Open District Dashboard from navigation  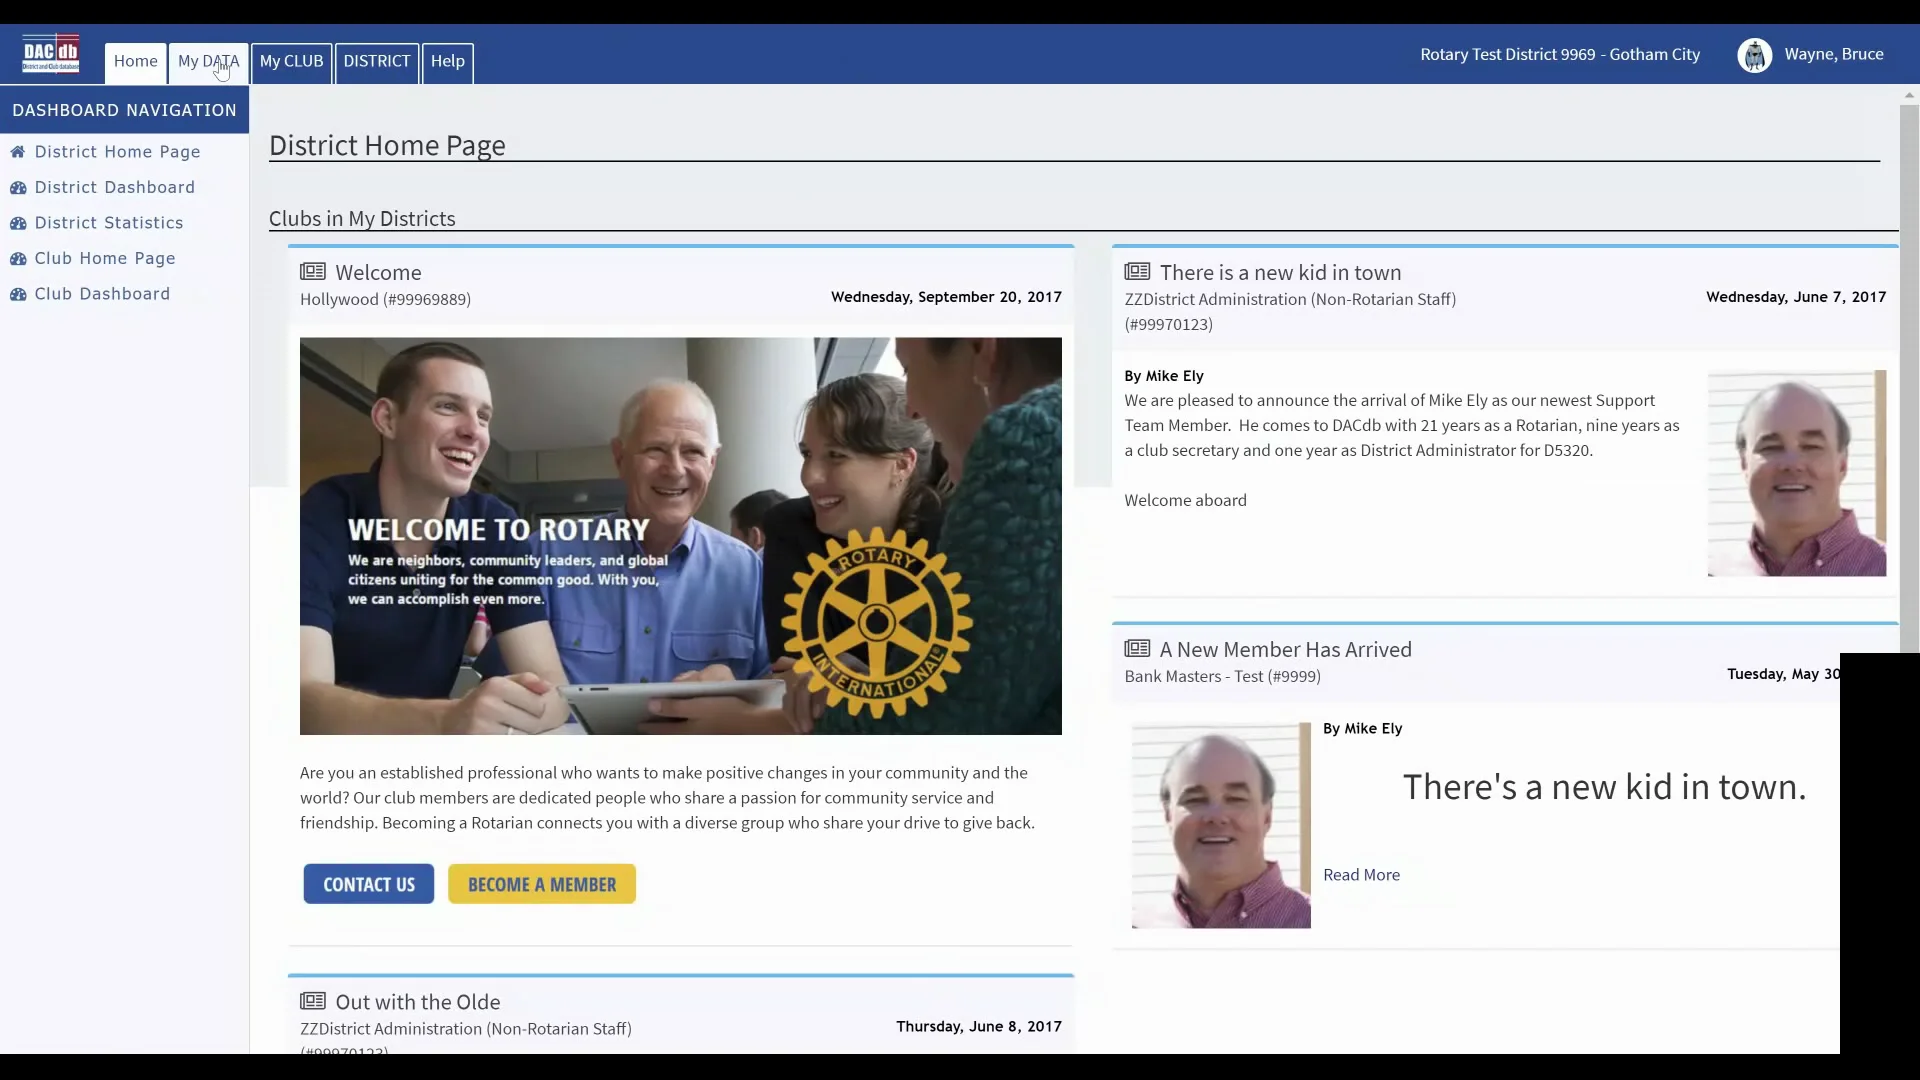pyautogui.click(x=115, y=188)
